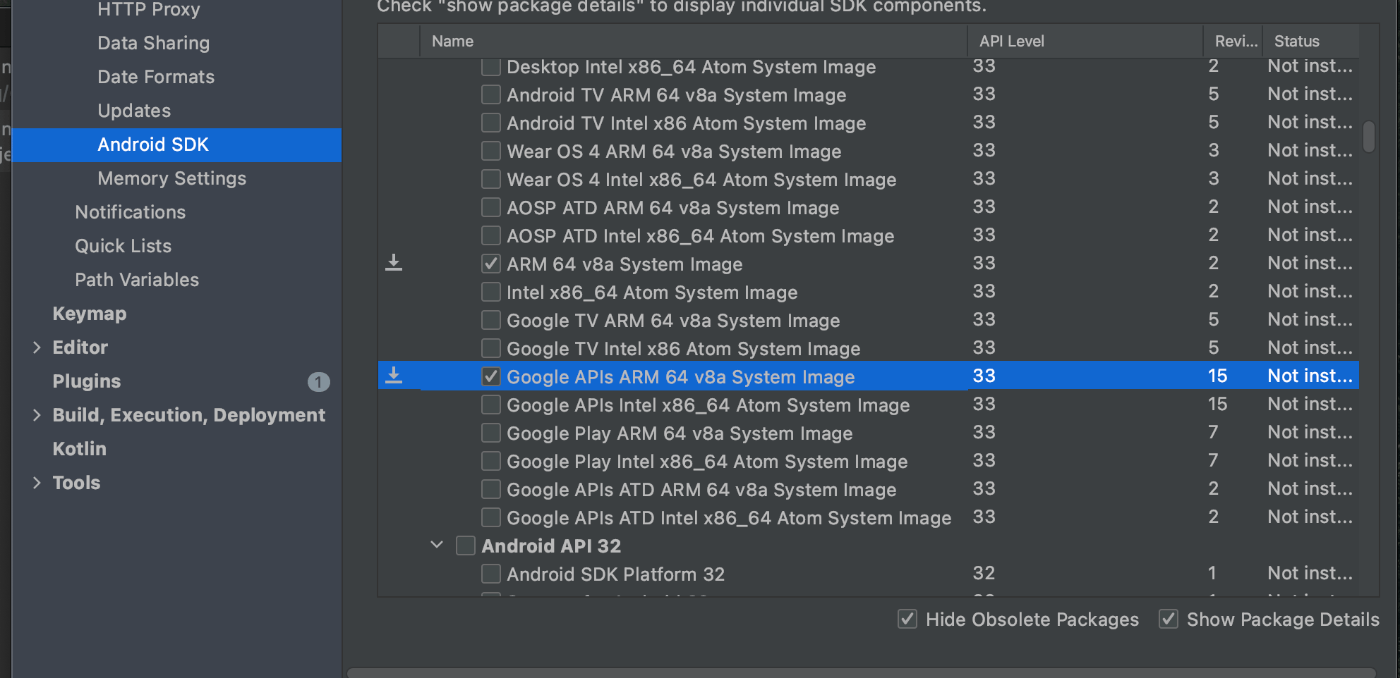Check Android SDK Platform 32 checkbox
This screenshot has height=678, width=1400.
(x=491, y=574)
